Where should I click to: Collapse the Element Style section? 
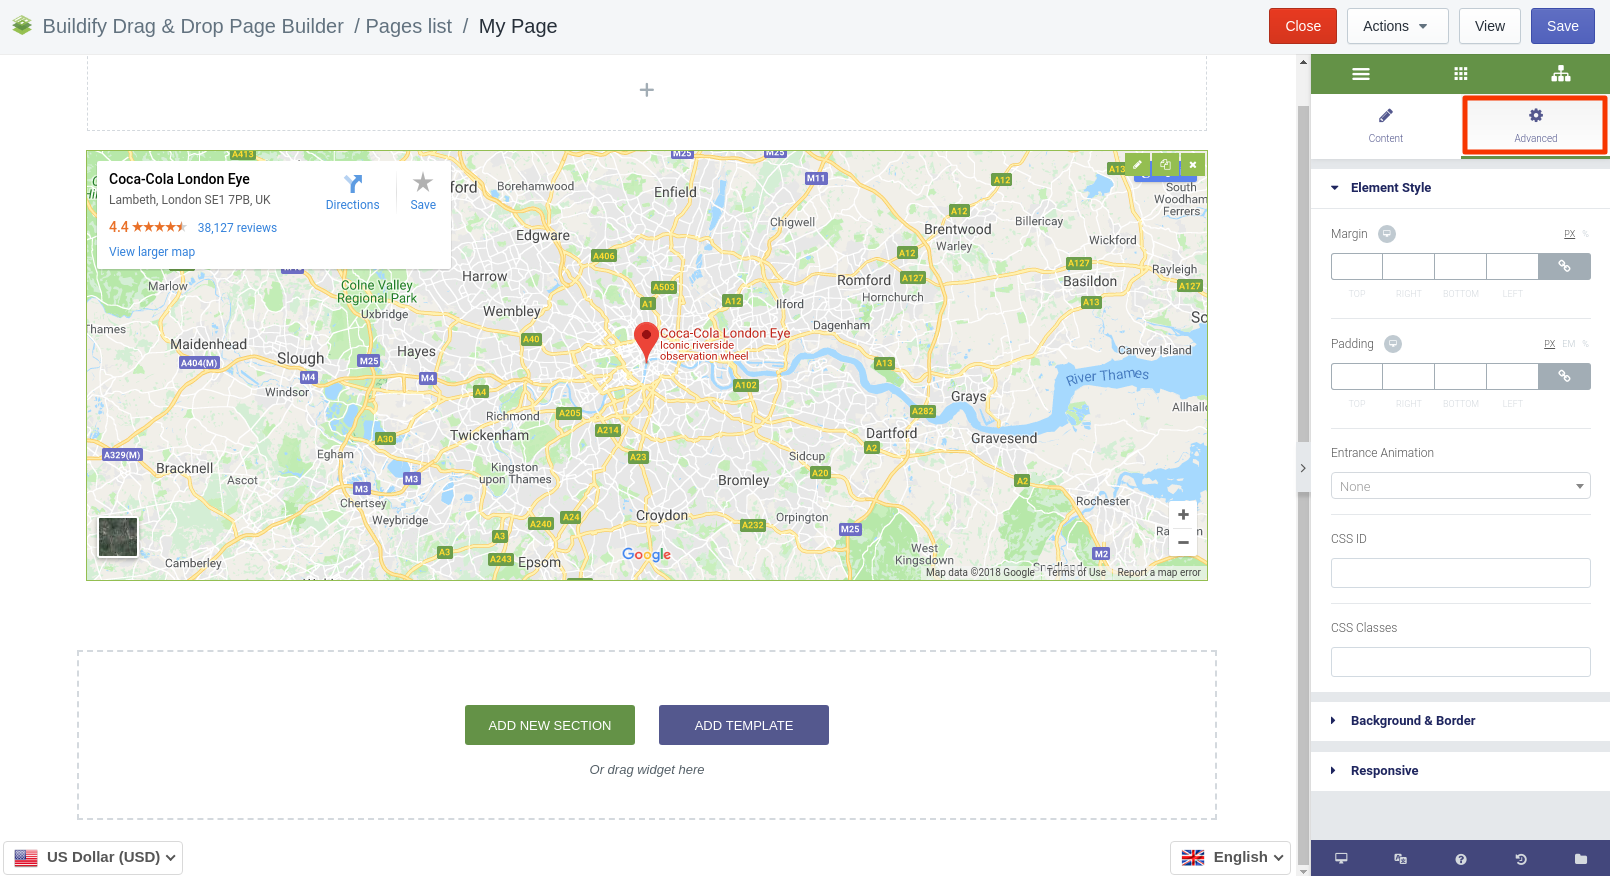[x=1460, y=188]
